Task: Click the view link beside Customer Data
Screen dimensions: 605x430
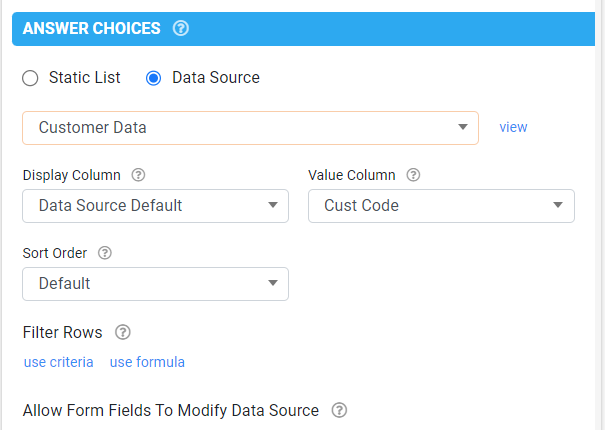Action: pos(513,127)
